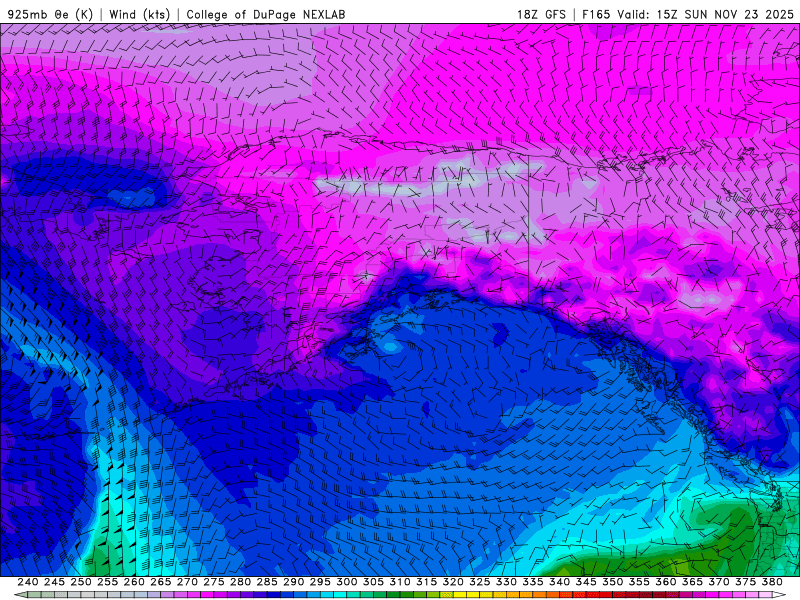Click the right arrow end of the colorbar
800x600 pixels.
tap(779, 595)
